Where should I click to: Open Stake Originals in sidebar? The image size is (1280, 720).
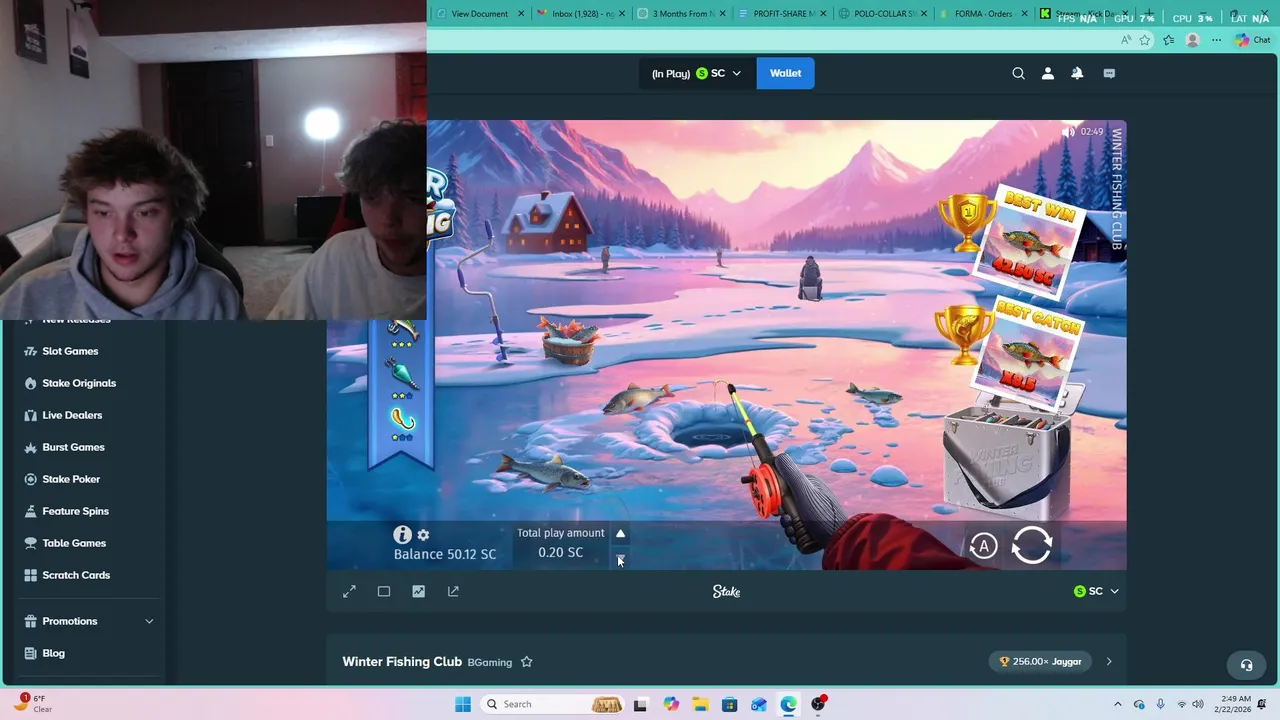pos(79,383)
